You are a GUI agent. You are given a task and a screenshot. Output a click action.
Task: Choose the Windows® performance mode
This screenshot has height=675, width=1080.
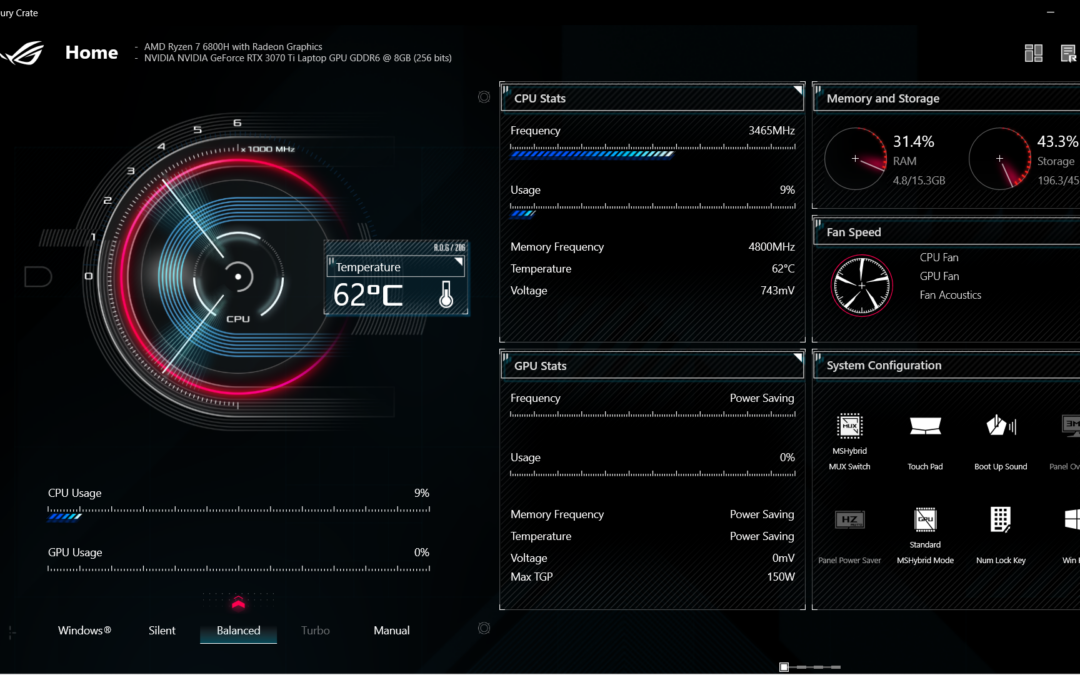[x=85, y=631]
